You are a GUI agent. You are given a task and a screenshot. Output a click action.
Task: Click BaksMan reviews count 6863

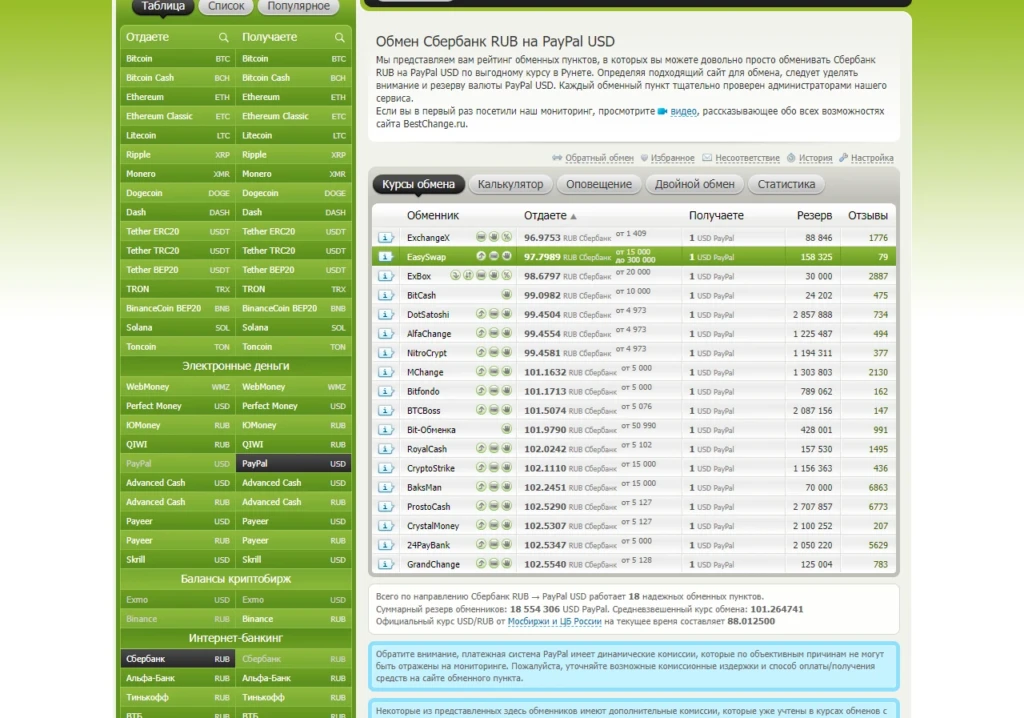[x=878, y=487]
